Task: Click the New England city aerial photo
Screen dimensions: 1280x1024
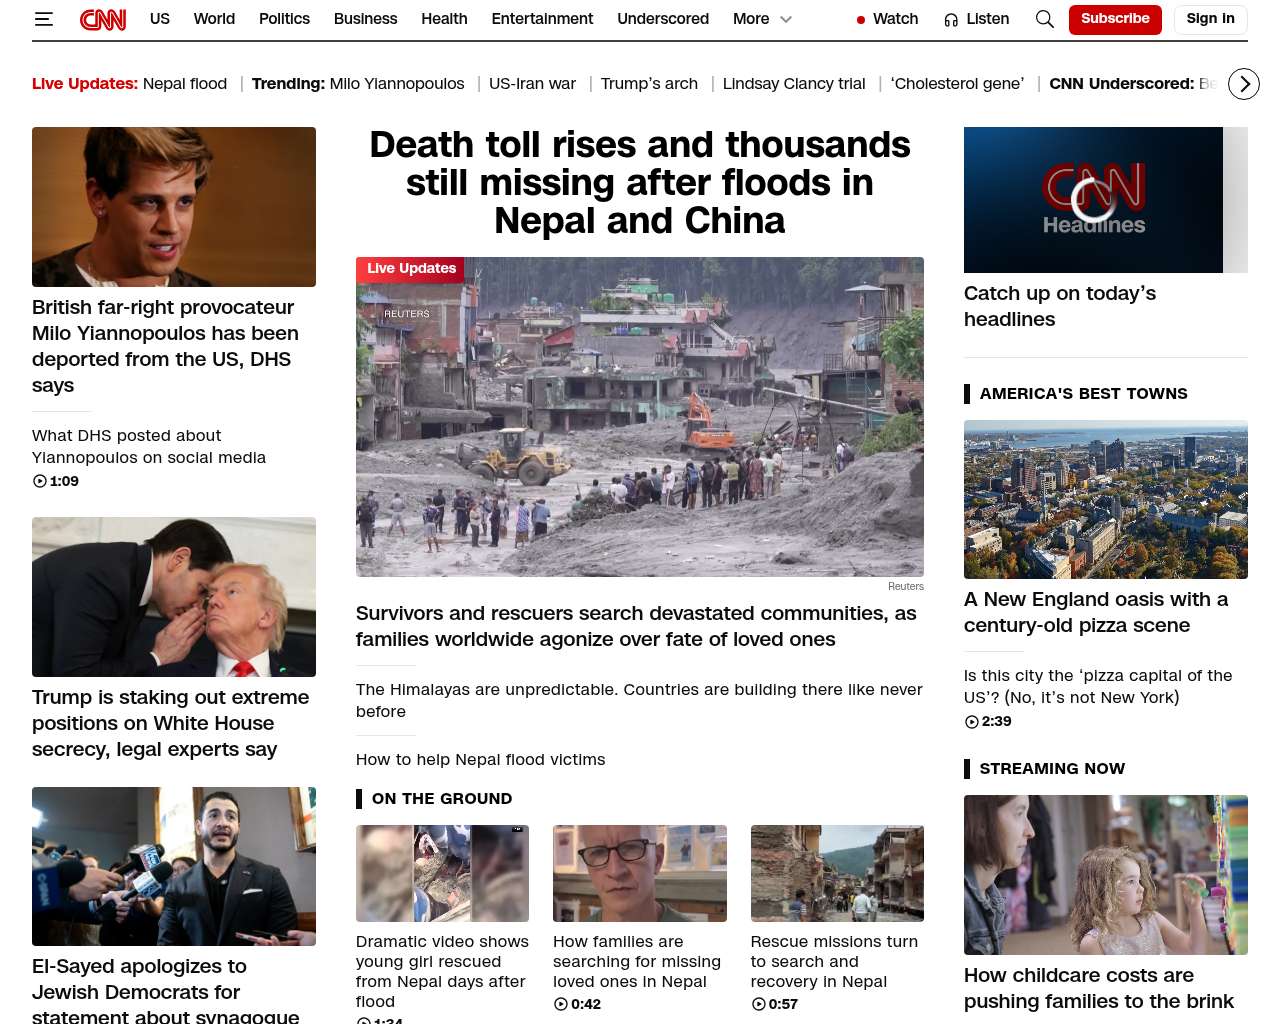Action: coord(1106,499)
